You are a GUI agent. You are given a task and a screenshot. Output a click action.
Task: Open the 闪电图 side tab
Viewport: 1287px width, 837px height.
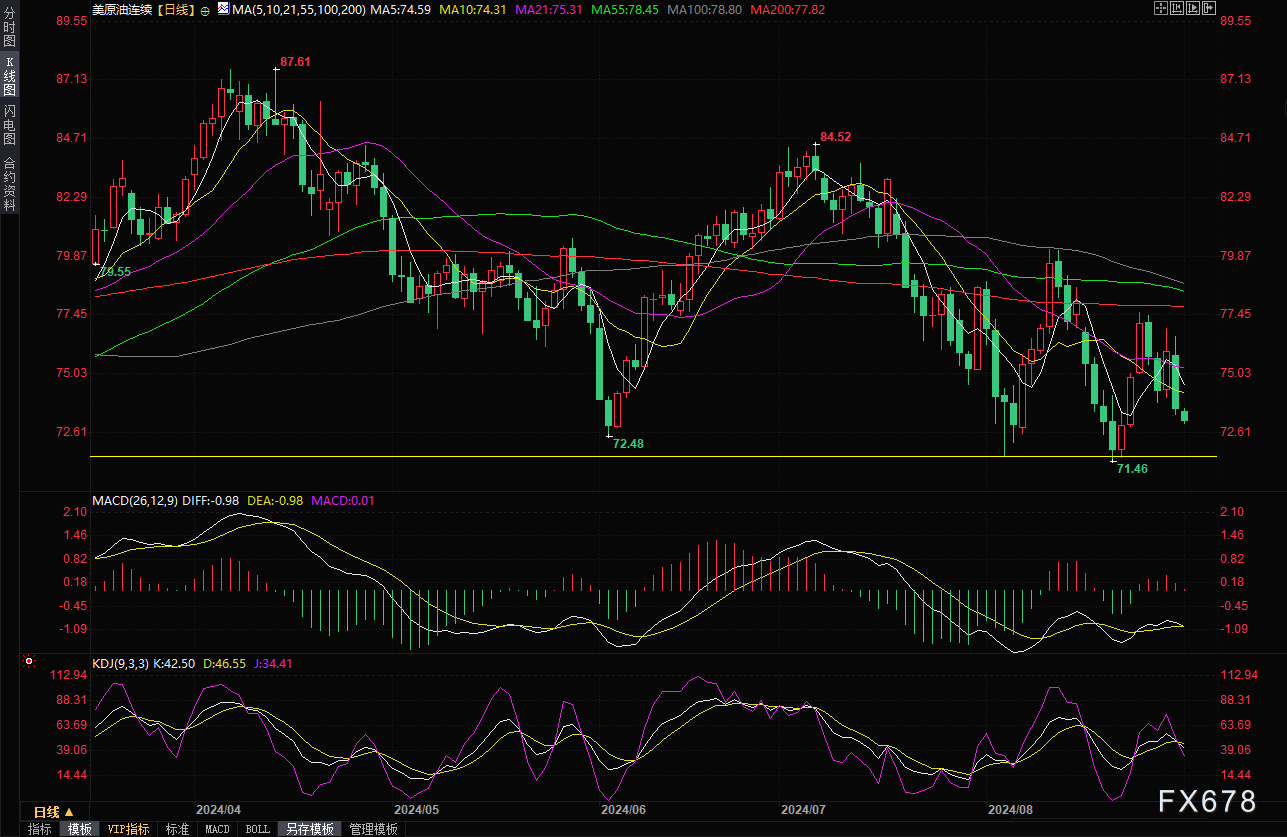9,125
